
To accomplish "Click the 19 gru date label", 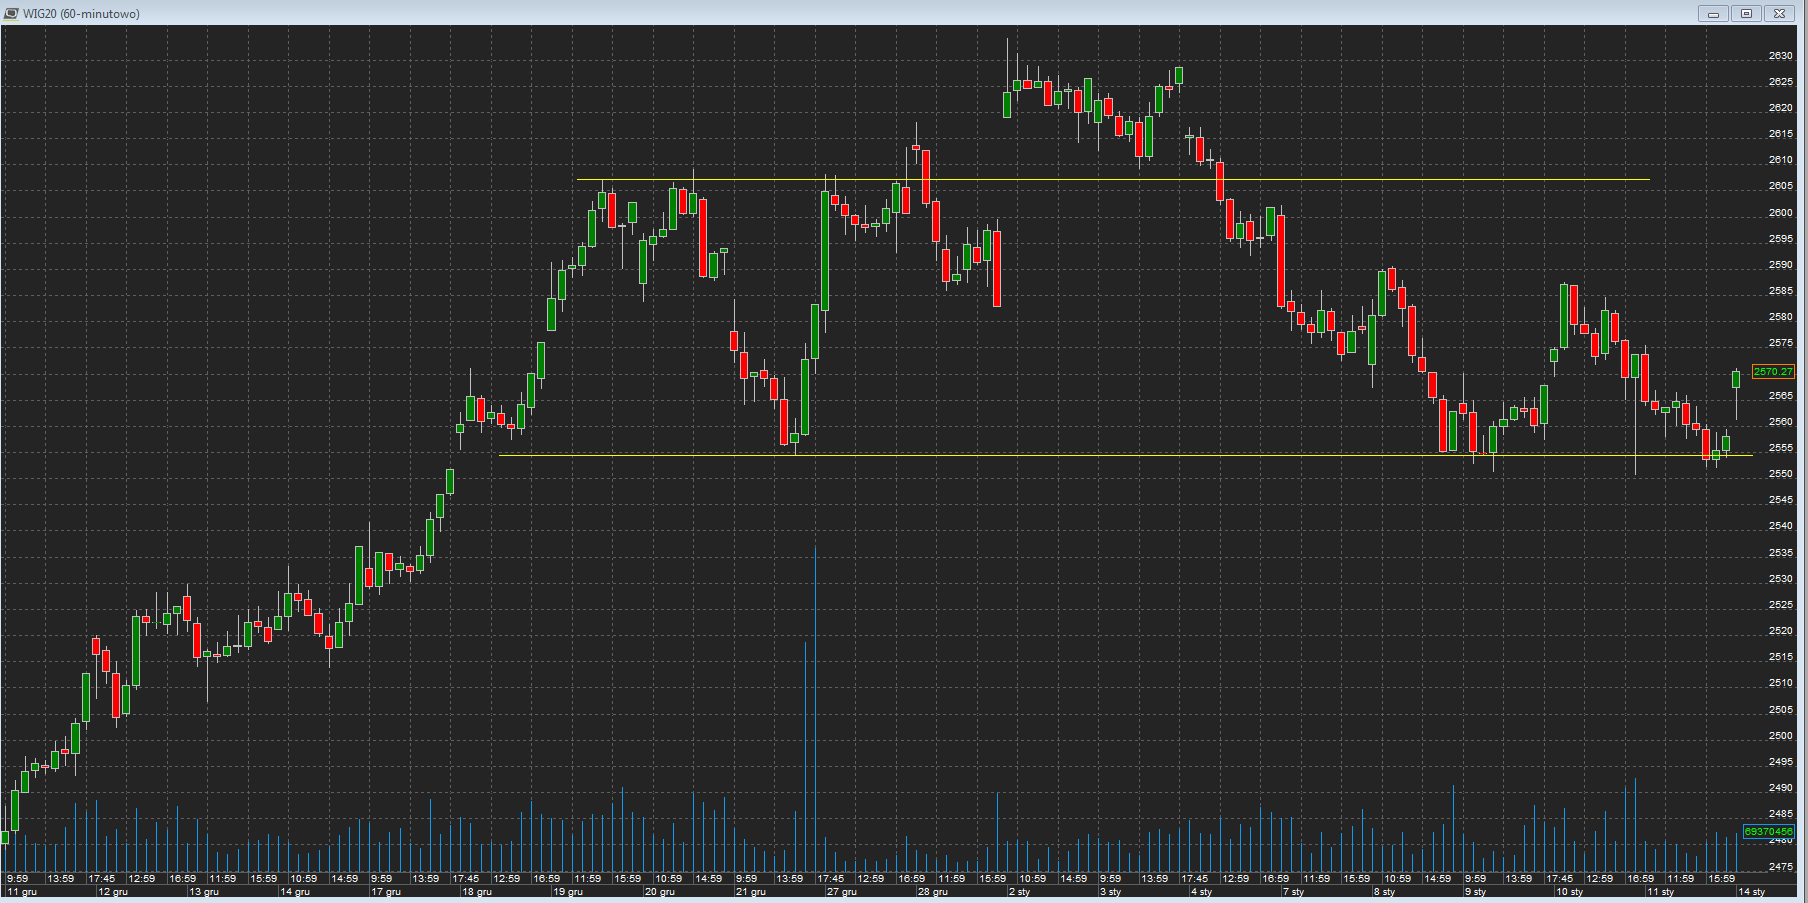I will click(568, 892).
